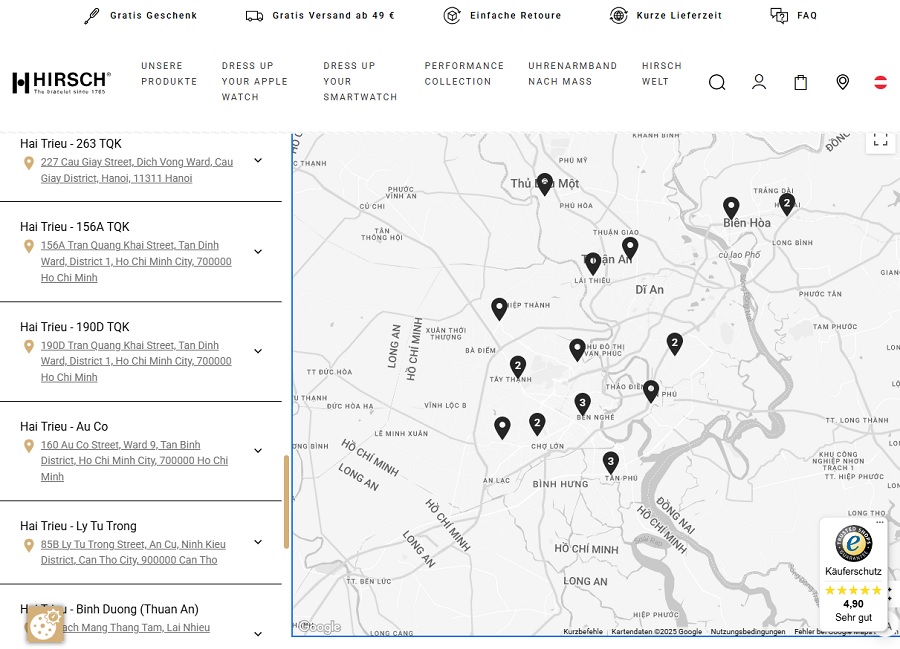This screenshot has width=900, height=649.
Task: Expand the Hai Trieu - Ly Tu Trong entry
Action: coord(258,542)
